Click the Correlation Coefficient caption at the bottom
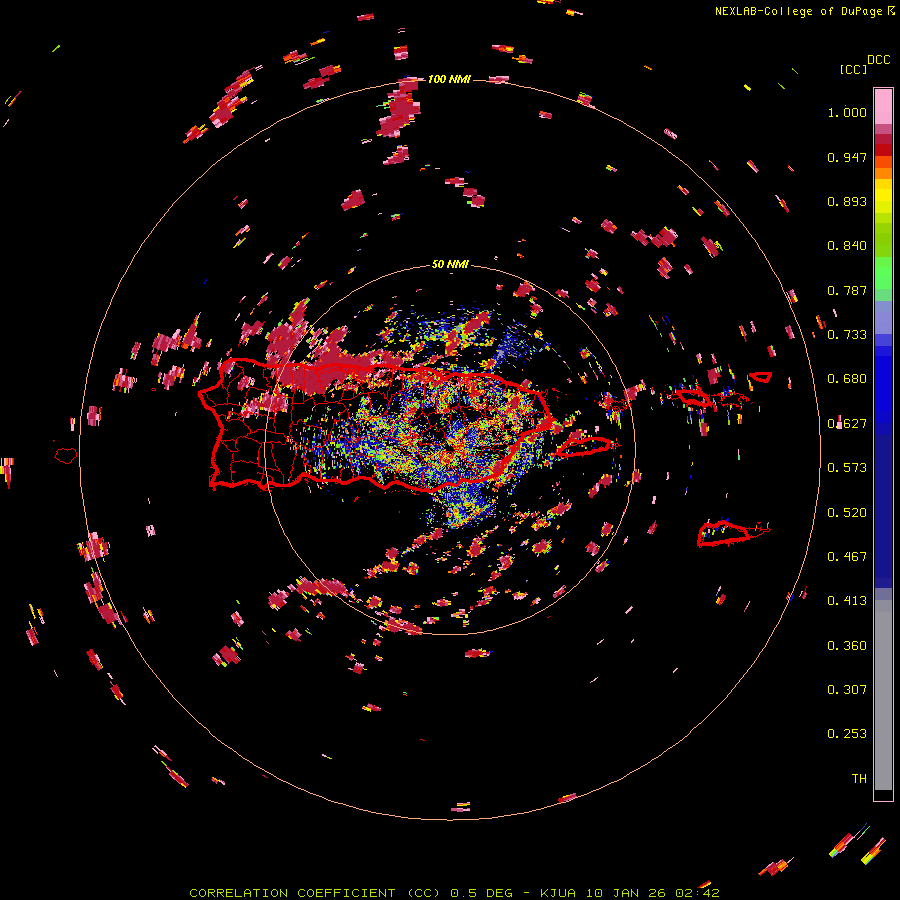 454,893
